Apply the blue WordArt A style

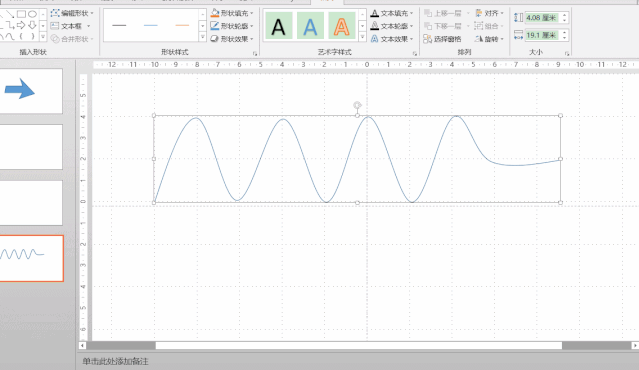(310, 26)
